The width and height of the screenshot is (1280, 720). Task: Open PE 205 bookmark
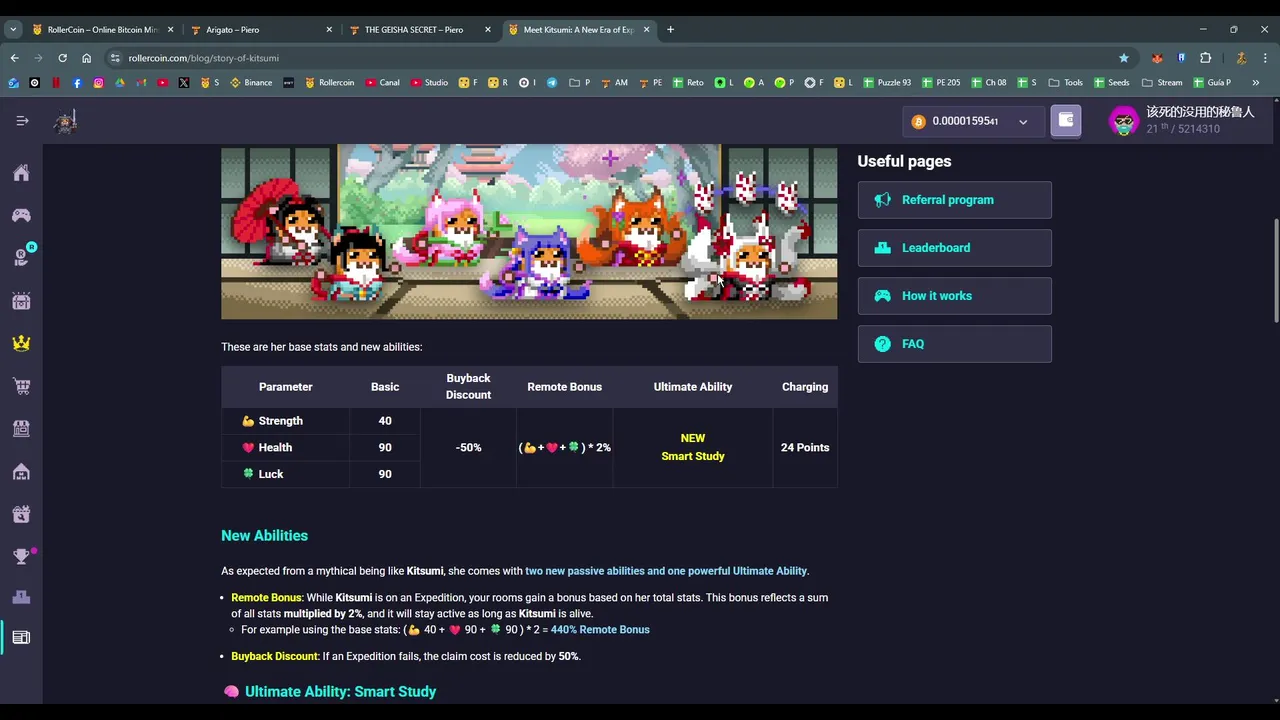(941, 83)
